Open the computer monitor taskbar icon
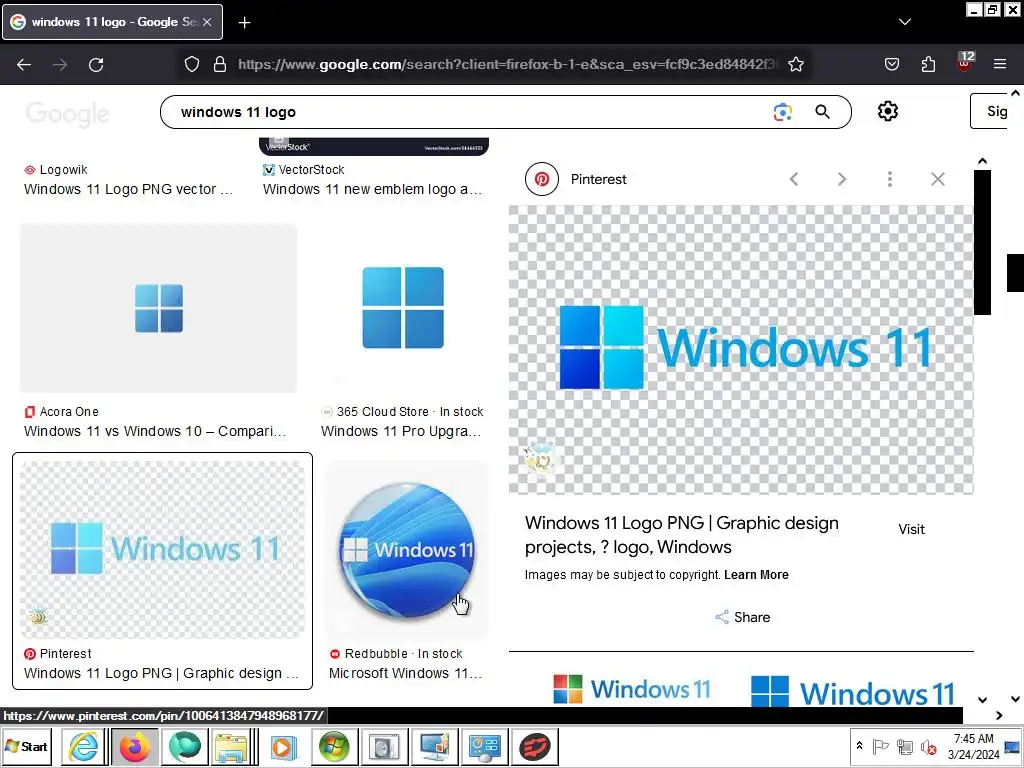This screenshot has height=768, width=1024. click(x=434, y=746)
